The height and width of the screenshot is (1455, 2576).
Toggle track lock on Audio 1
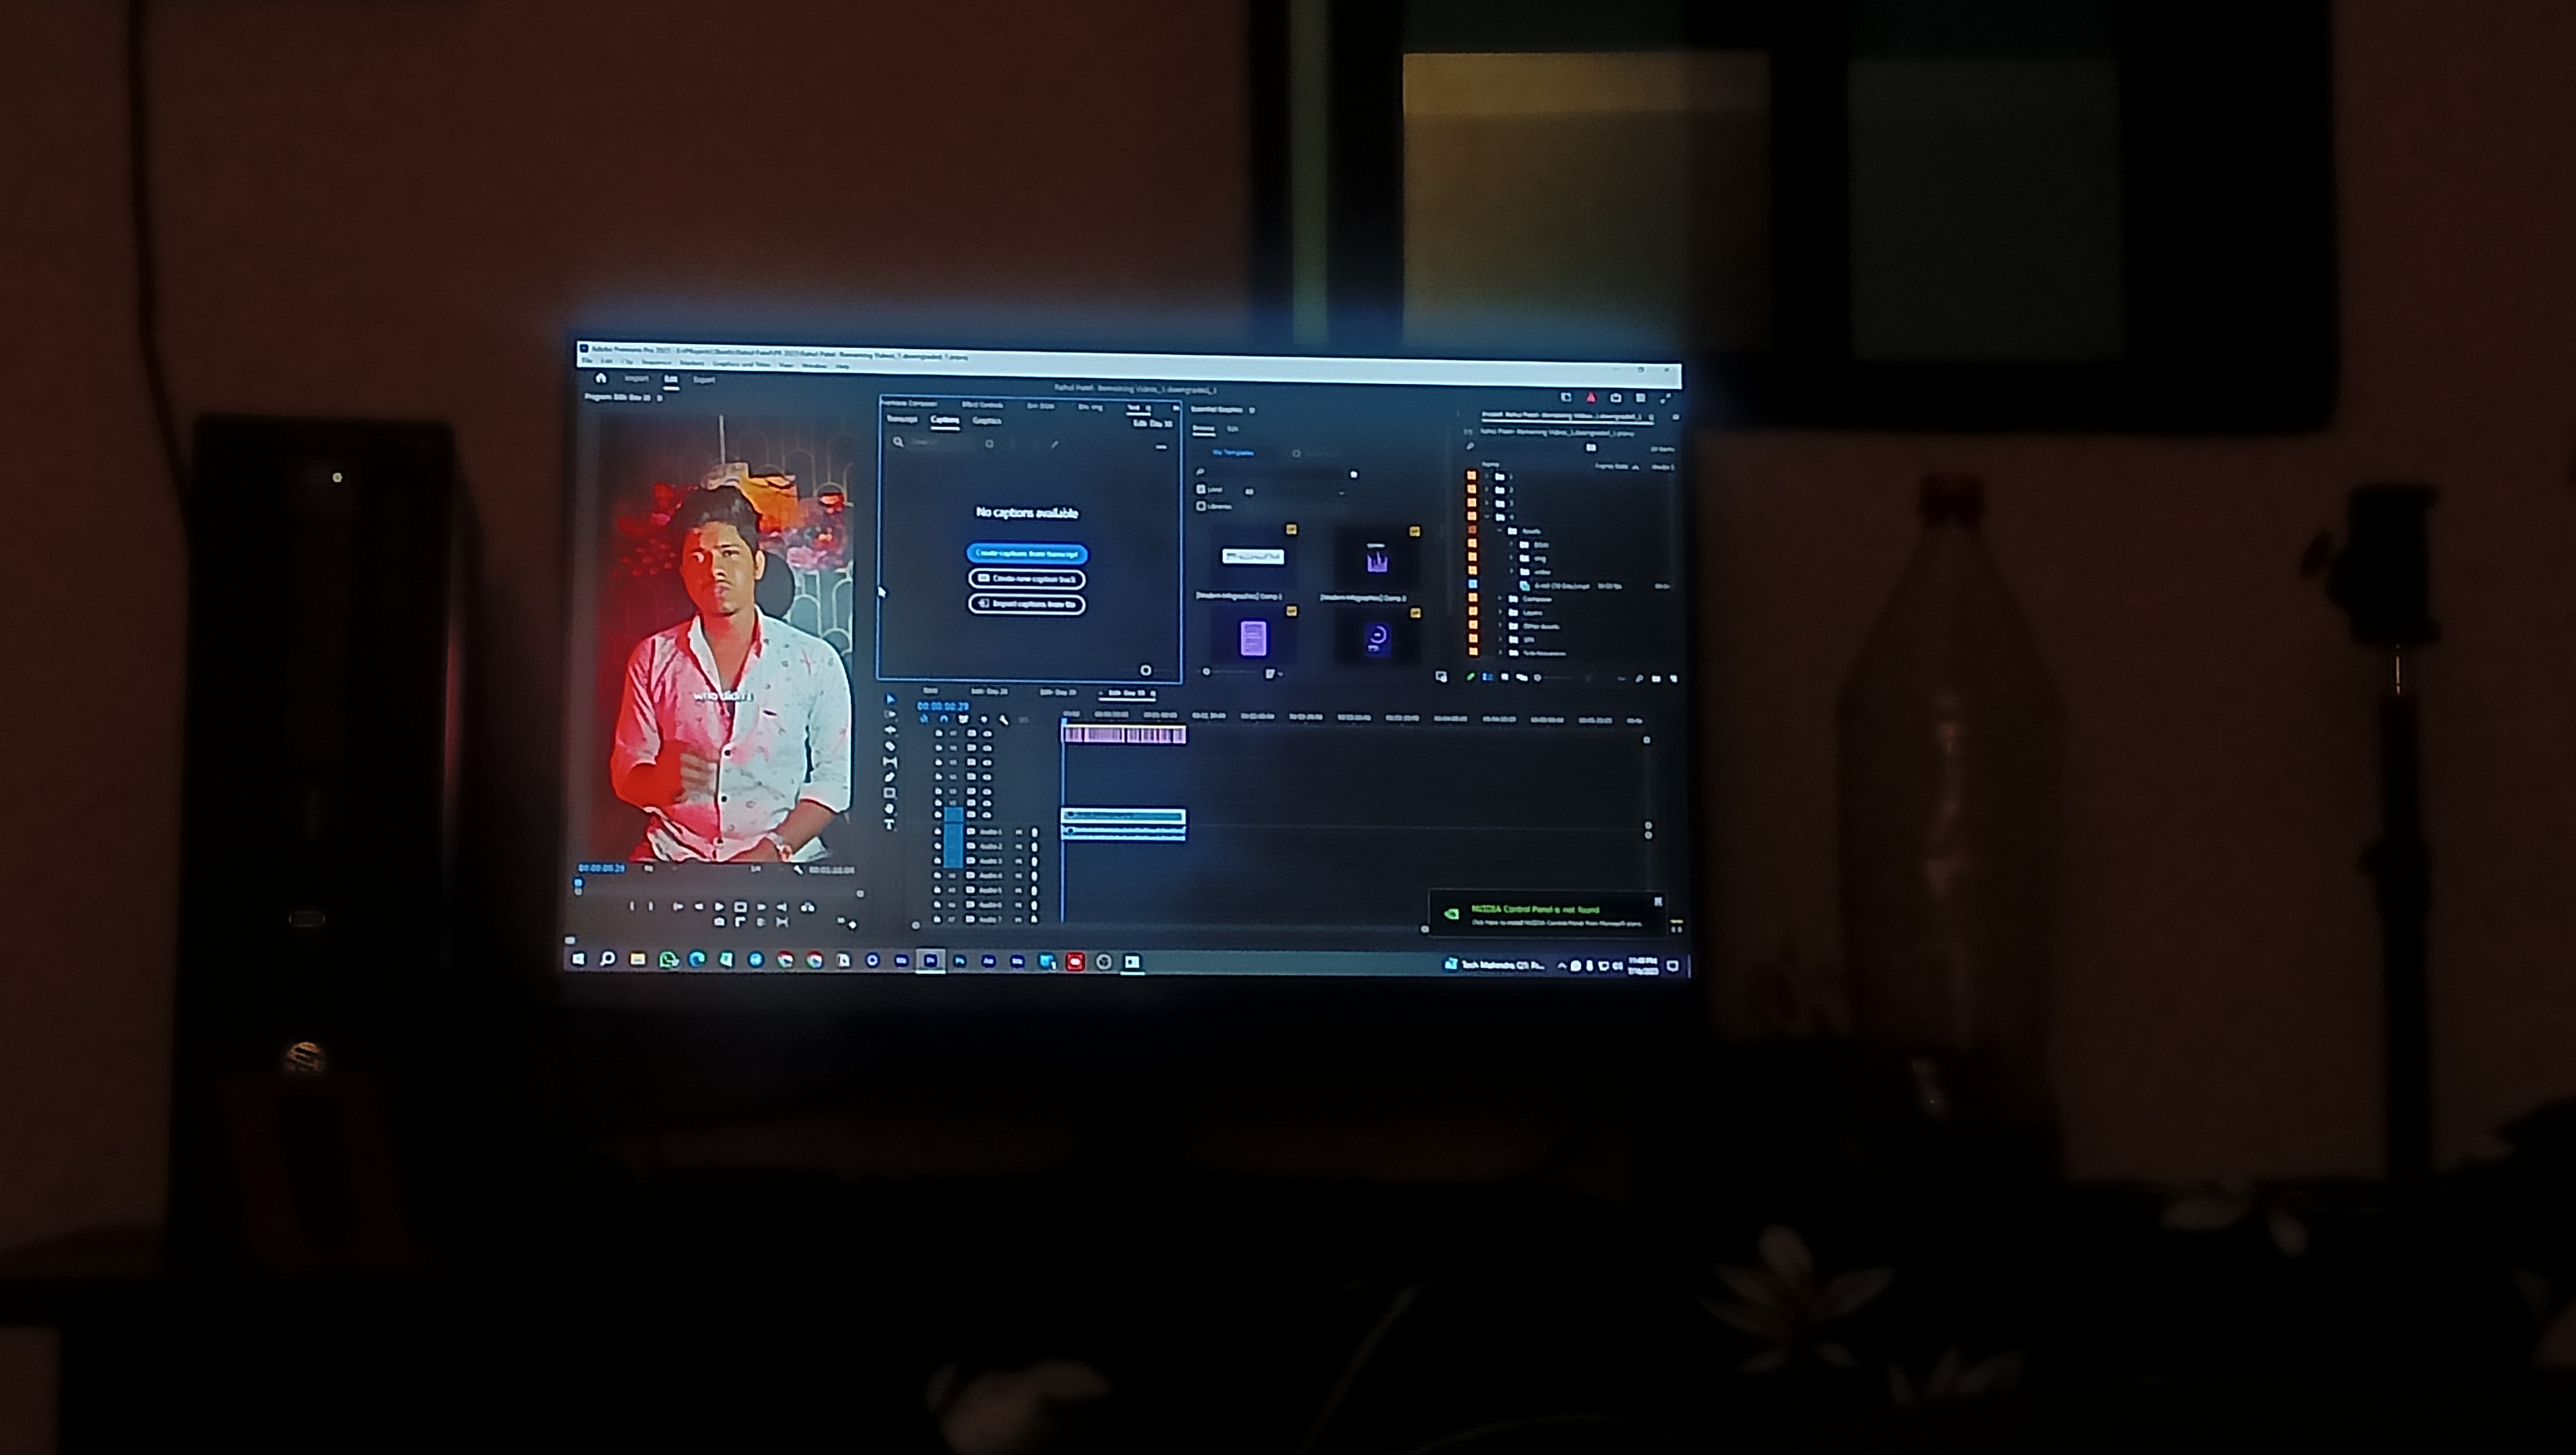[939, 832]
